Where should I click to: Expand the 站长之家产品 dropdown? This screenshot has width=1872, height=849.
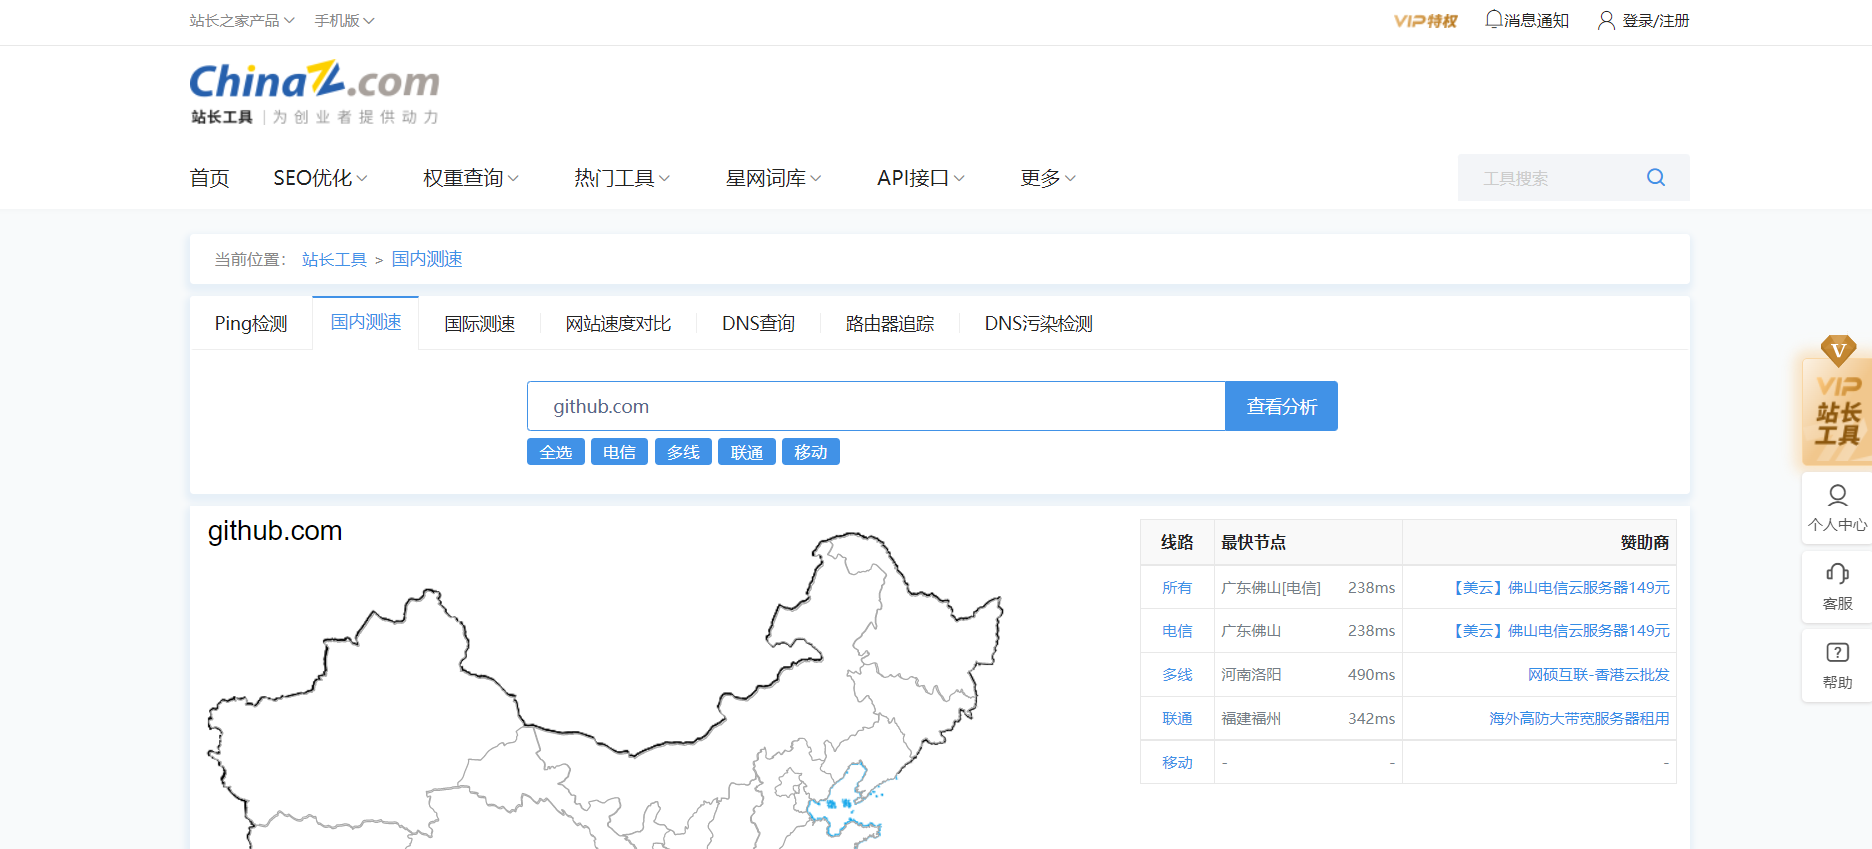tap(242, 20)
